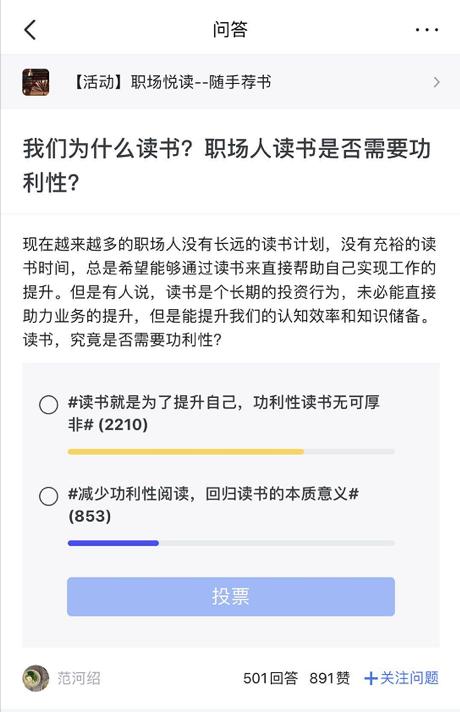Open 范河绍 avatar picture
The image size is (460, 712).
(36, 678)
